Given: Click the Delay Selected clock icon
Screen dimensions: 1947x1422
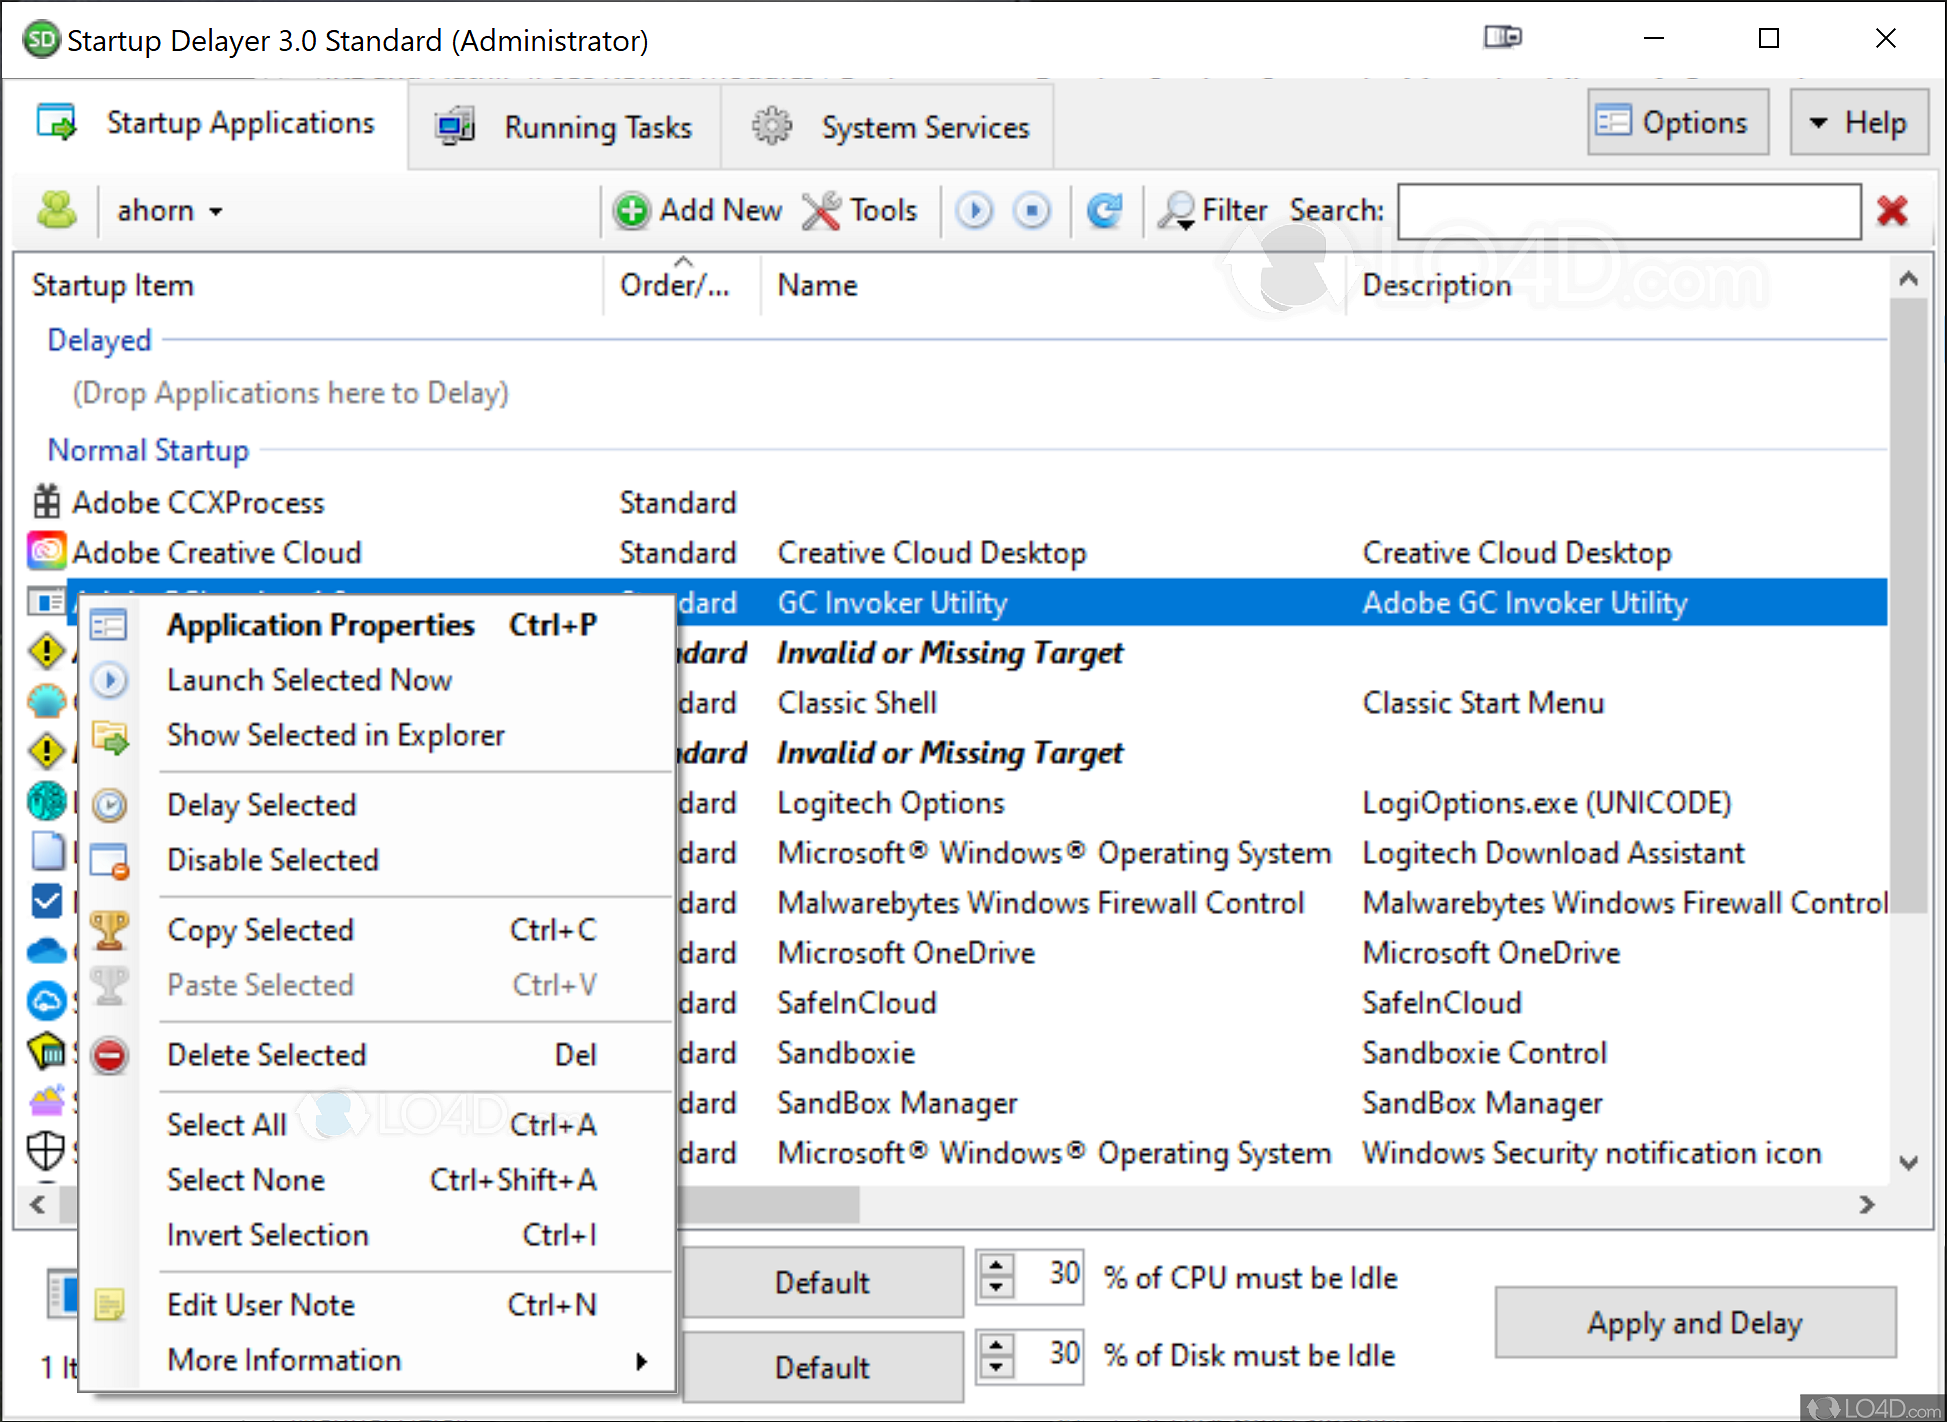Looking at the screenshot, I should [x=110, y=805].
